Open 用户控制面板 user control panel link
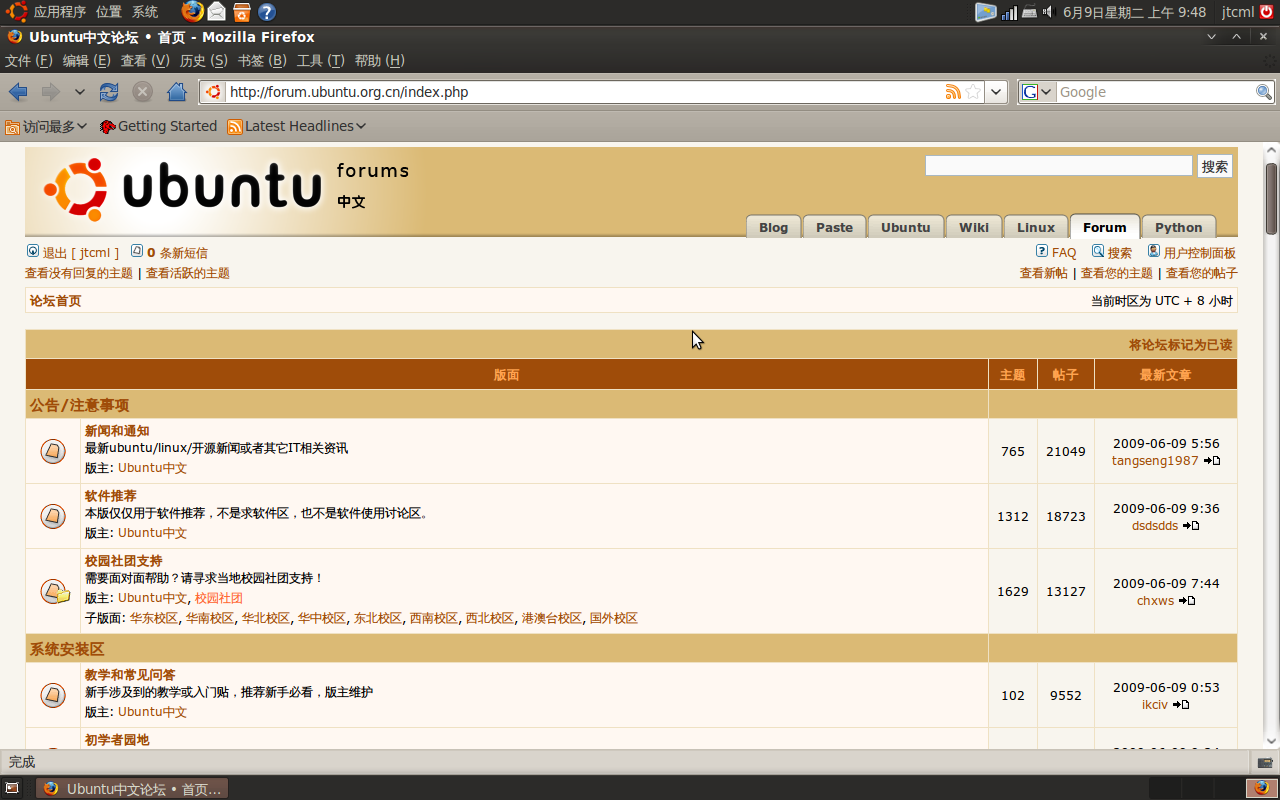The width and height of the screenshot is (1280, 800). pyautogui.click(x=1199, y=253)
